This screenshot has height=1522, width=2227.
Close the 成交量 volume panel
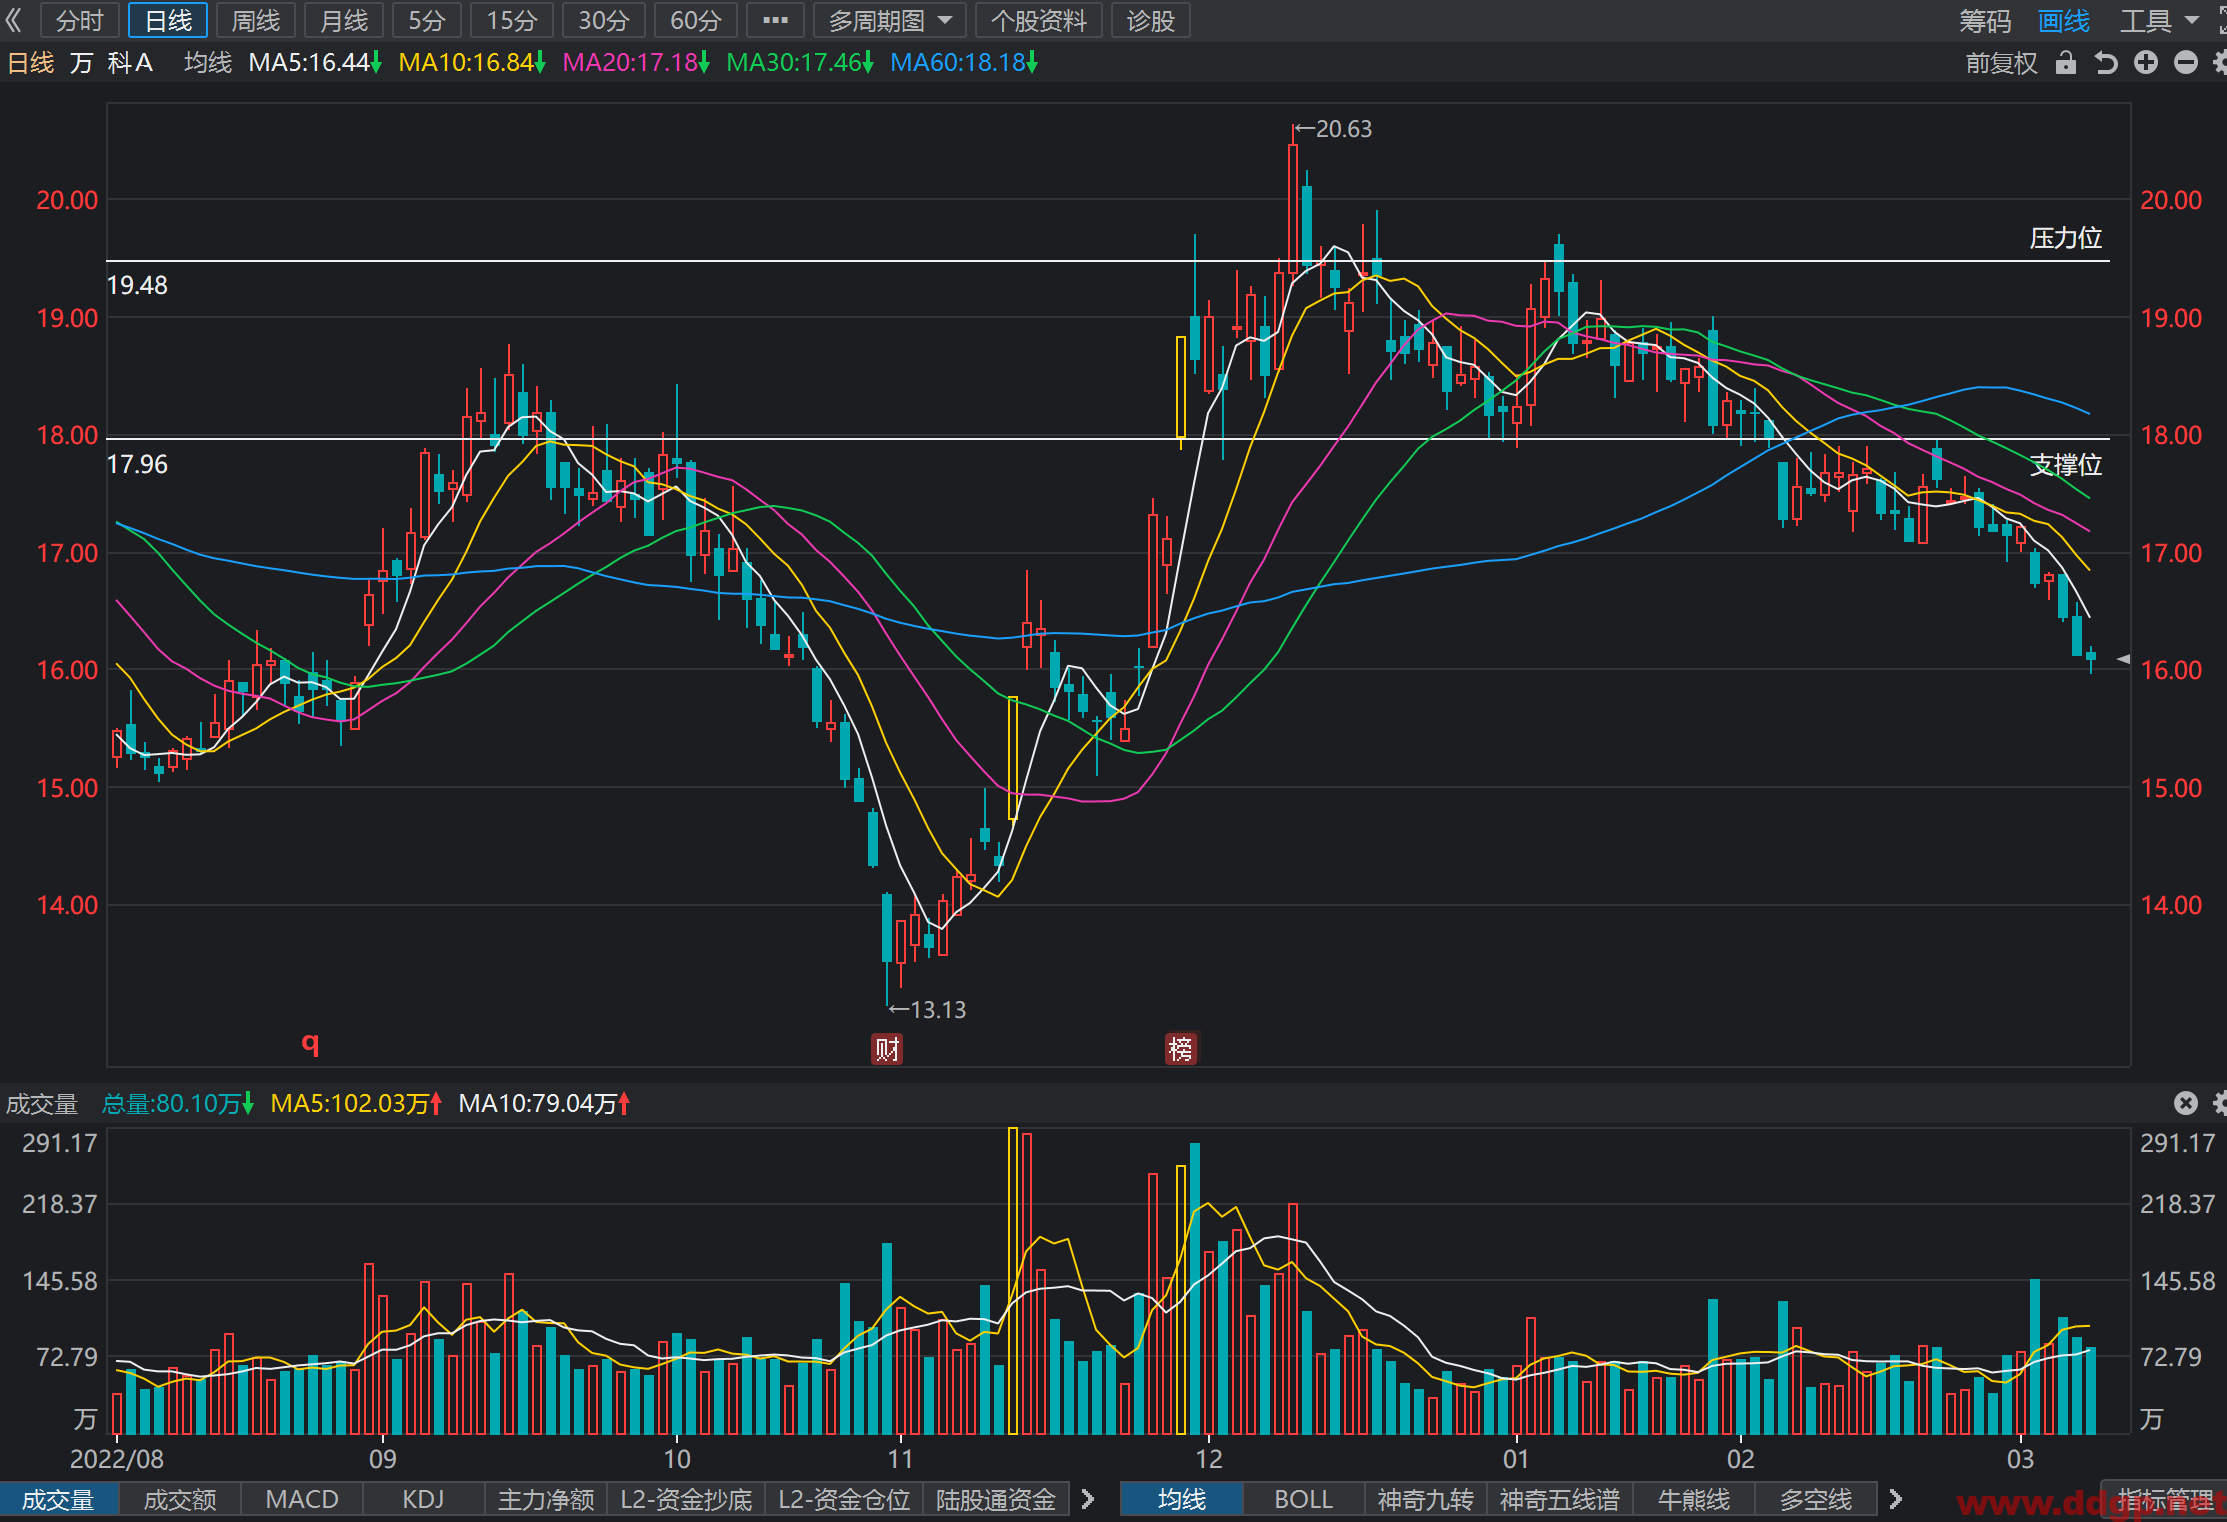click(x=2186, y=1103)
